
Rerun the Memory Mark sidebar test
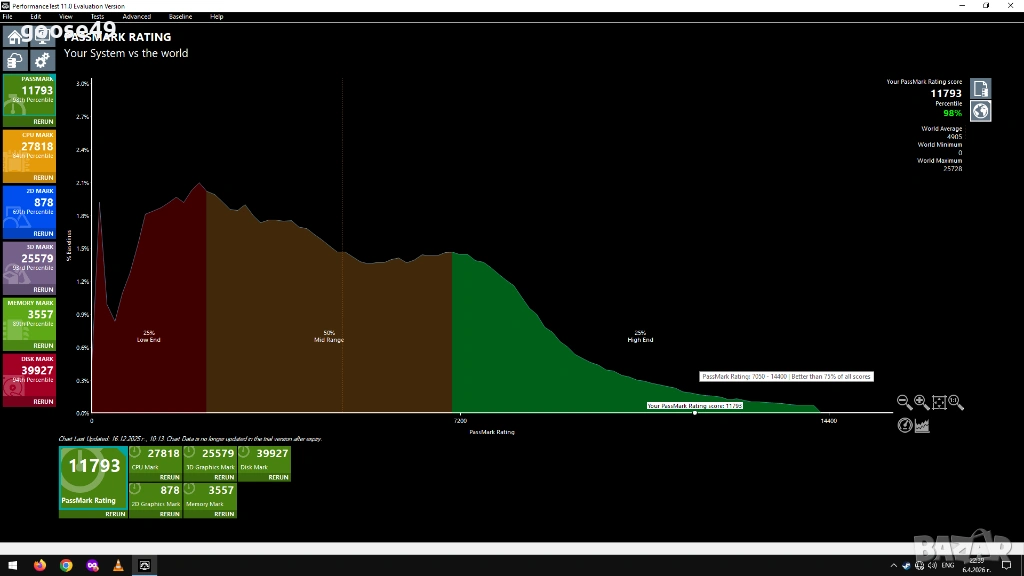[x=43, y=346]
